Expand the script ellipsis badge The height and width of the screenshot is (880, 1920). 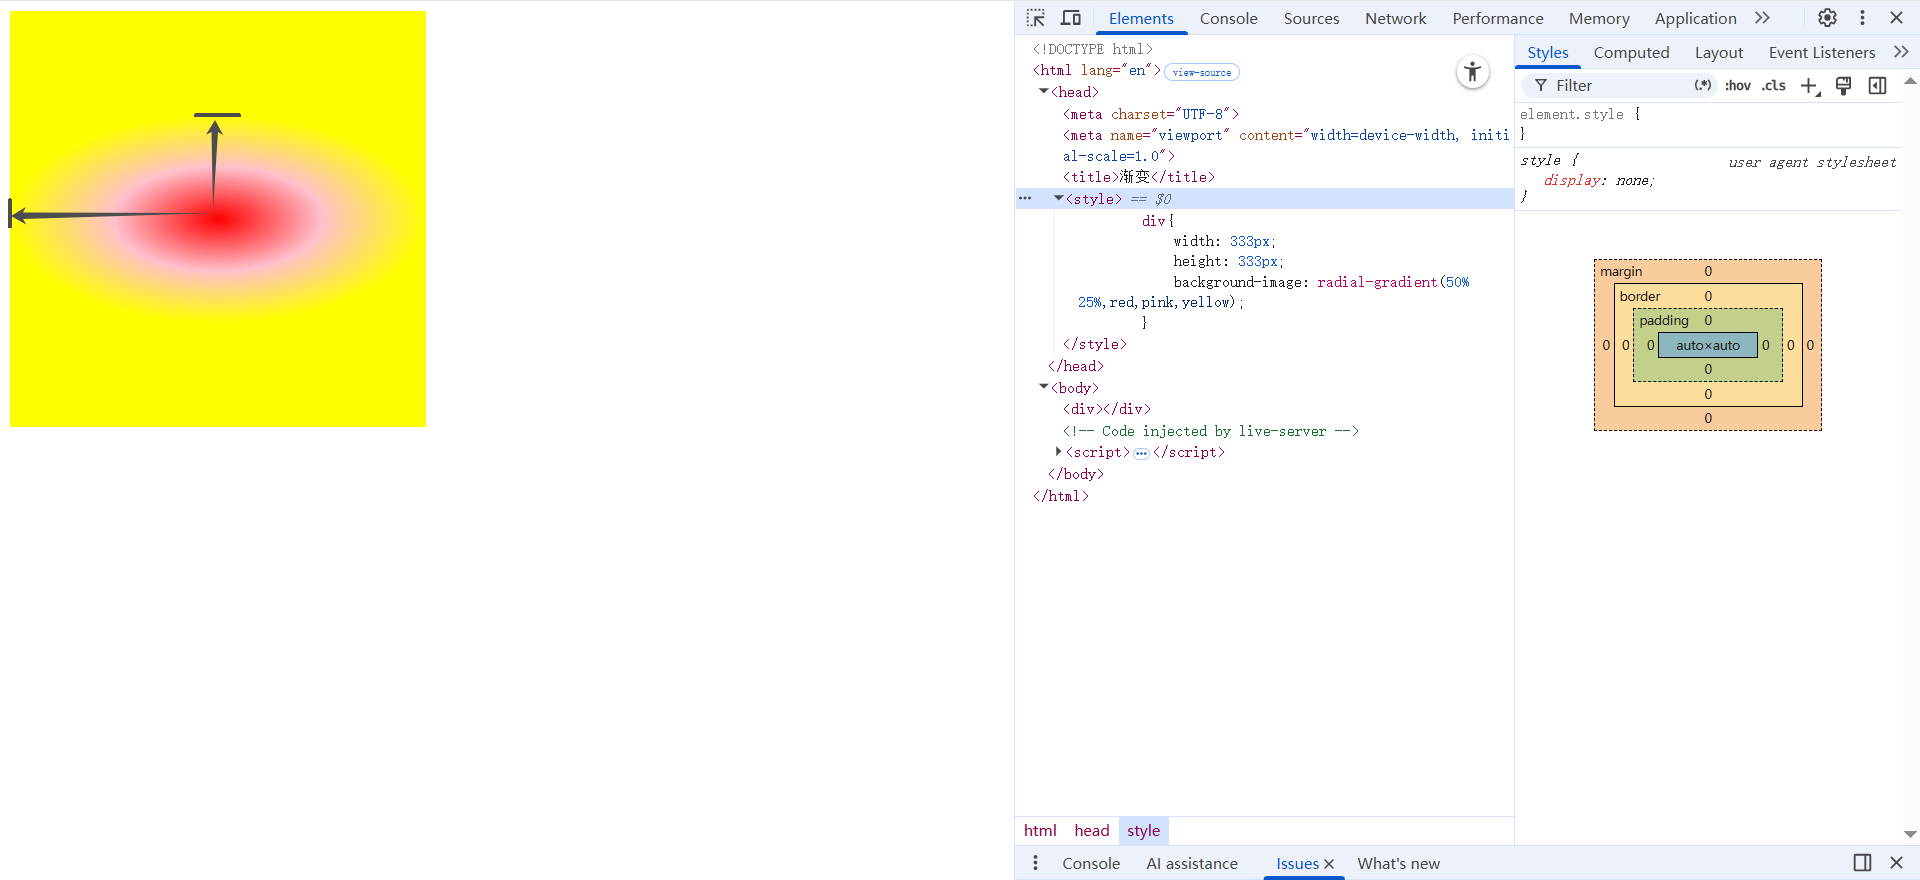tap(1141, 453)
